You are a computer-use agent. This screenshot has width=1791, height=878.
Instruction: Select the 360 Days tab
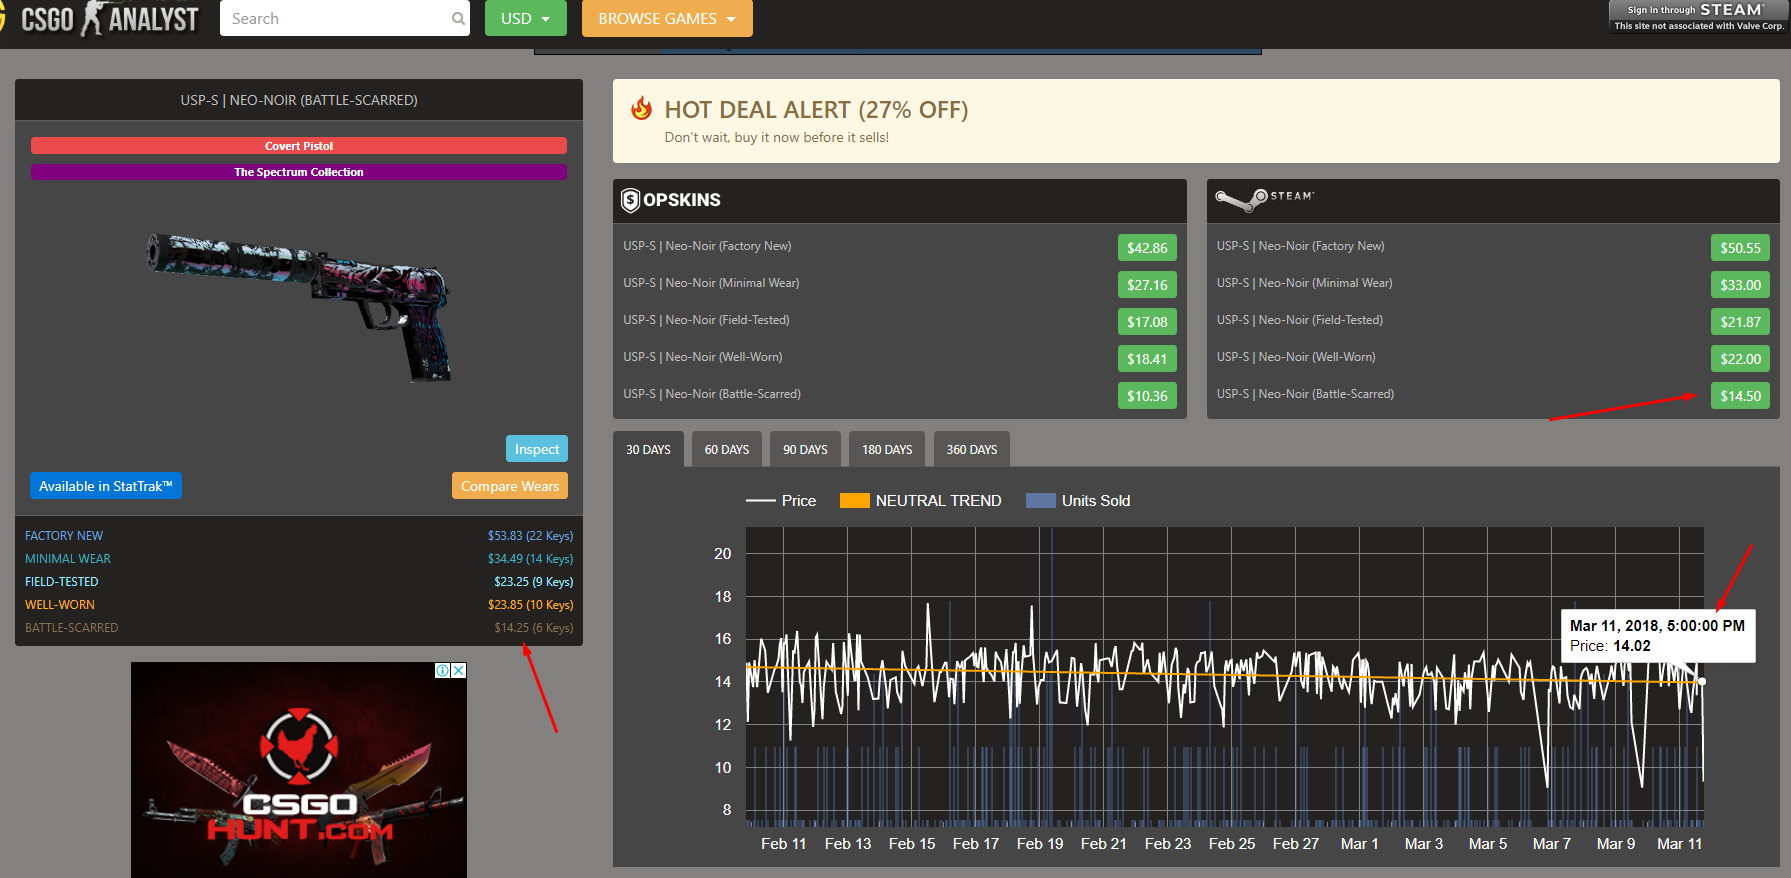972,449
